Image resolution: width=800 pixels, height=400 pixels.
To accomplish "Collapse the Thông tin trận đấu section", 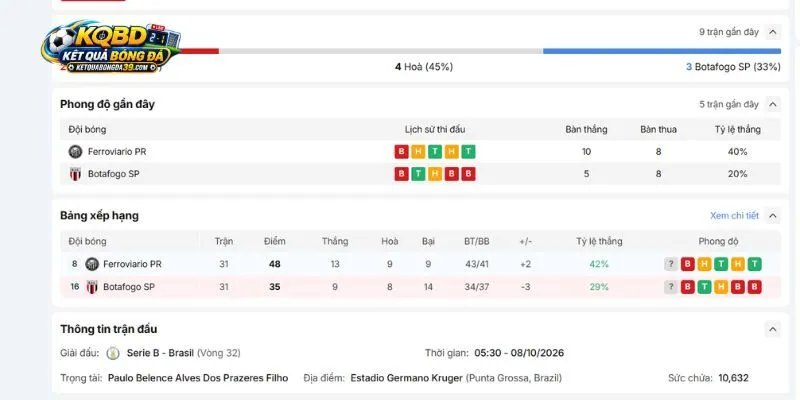I will pyautogui.click(x=772, y=329).
